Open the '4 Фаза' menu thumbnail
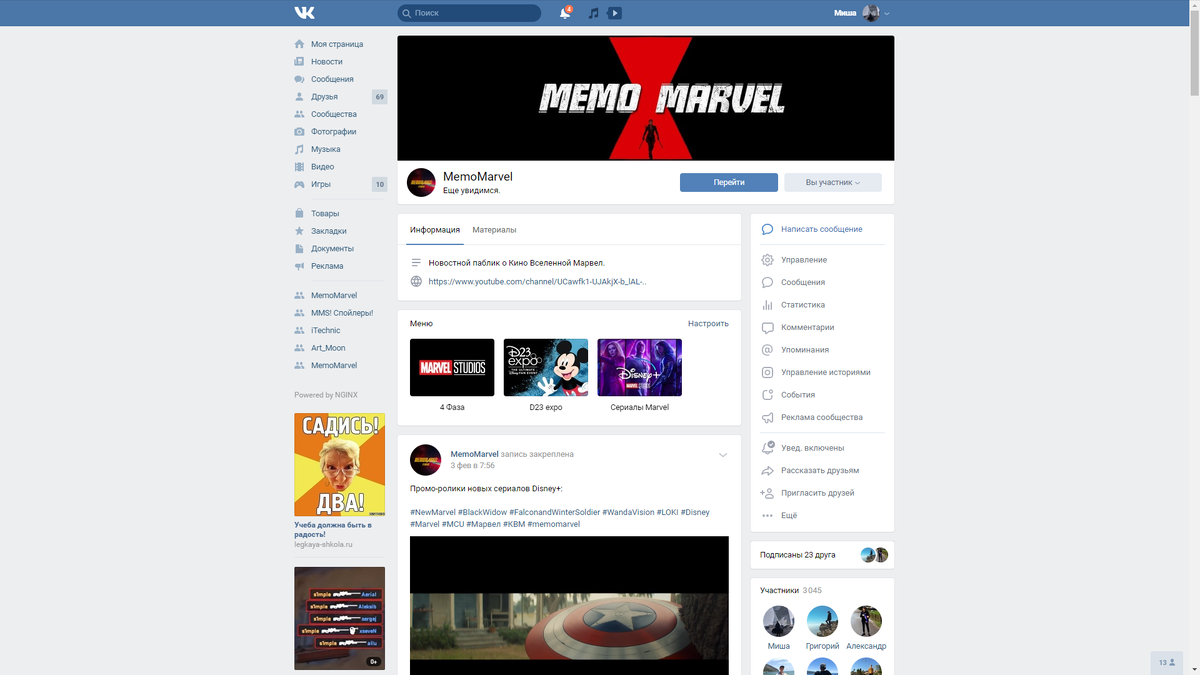This screenshot has width=1200, height=675. (x=452, y=367)
